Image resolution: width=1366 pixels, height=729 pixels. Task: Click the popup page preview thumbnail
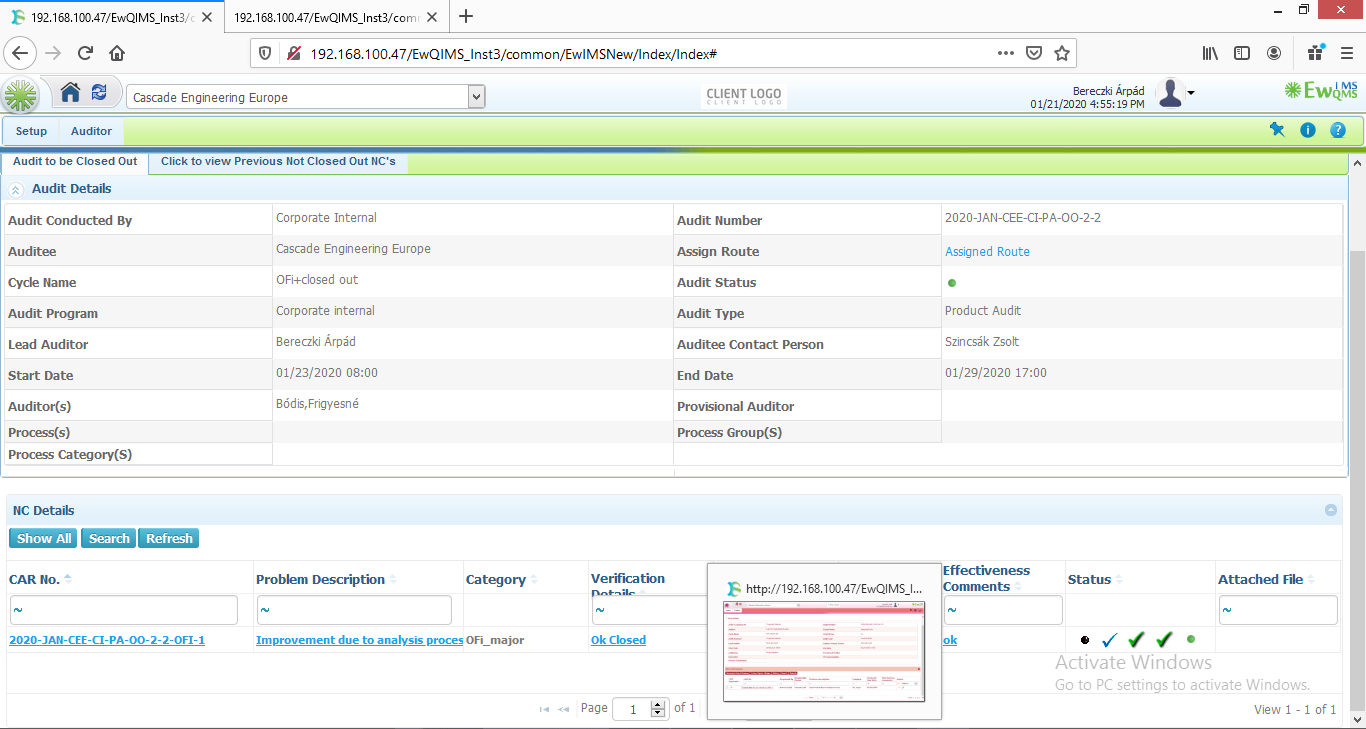(x=824, y=652)
